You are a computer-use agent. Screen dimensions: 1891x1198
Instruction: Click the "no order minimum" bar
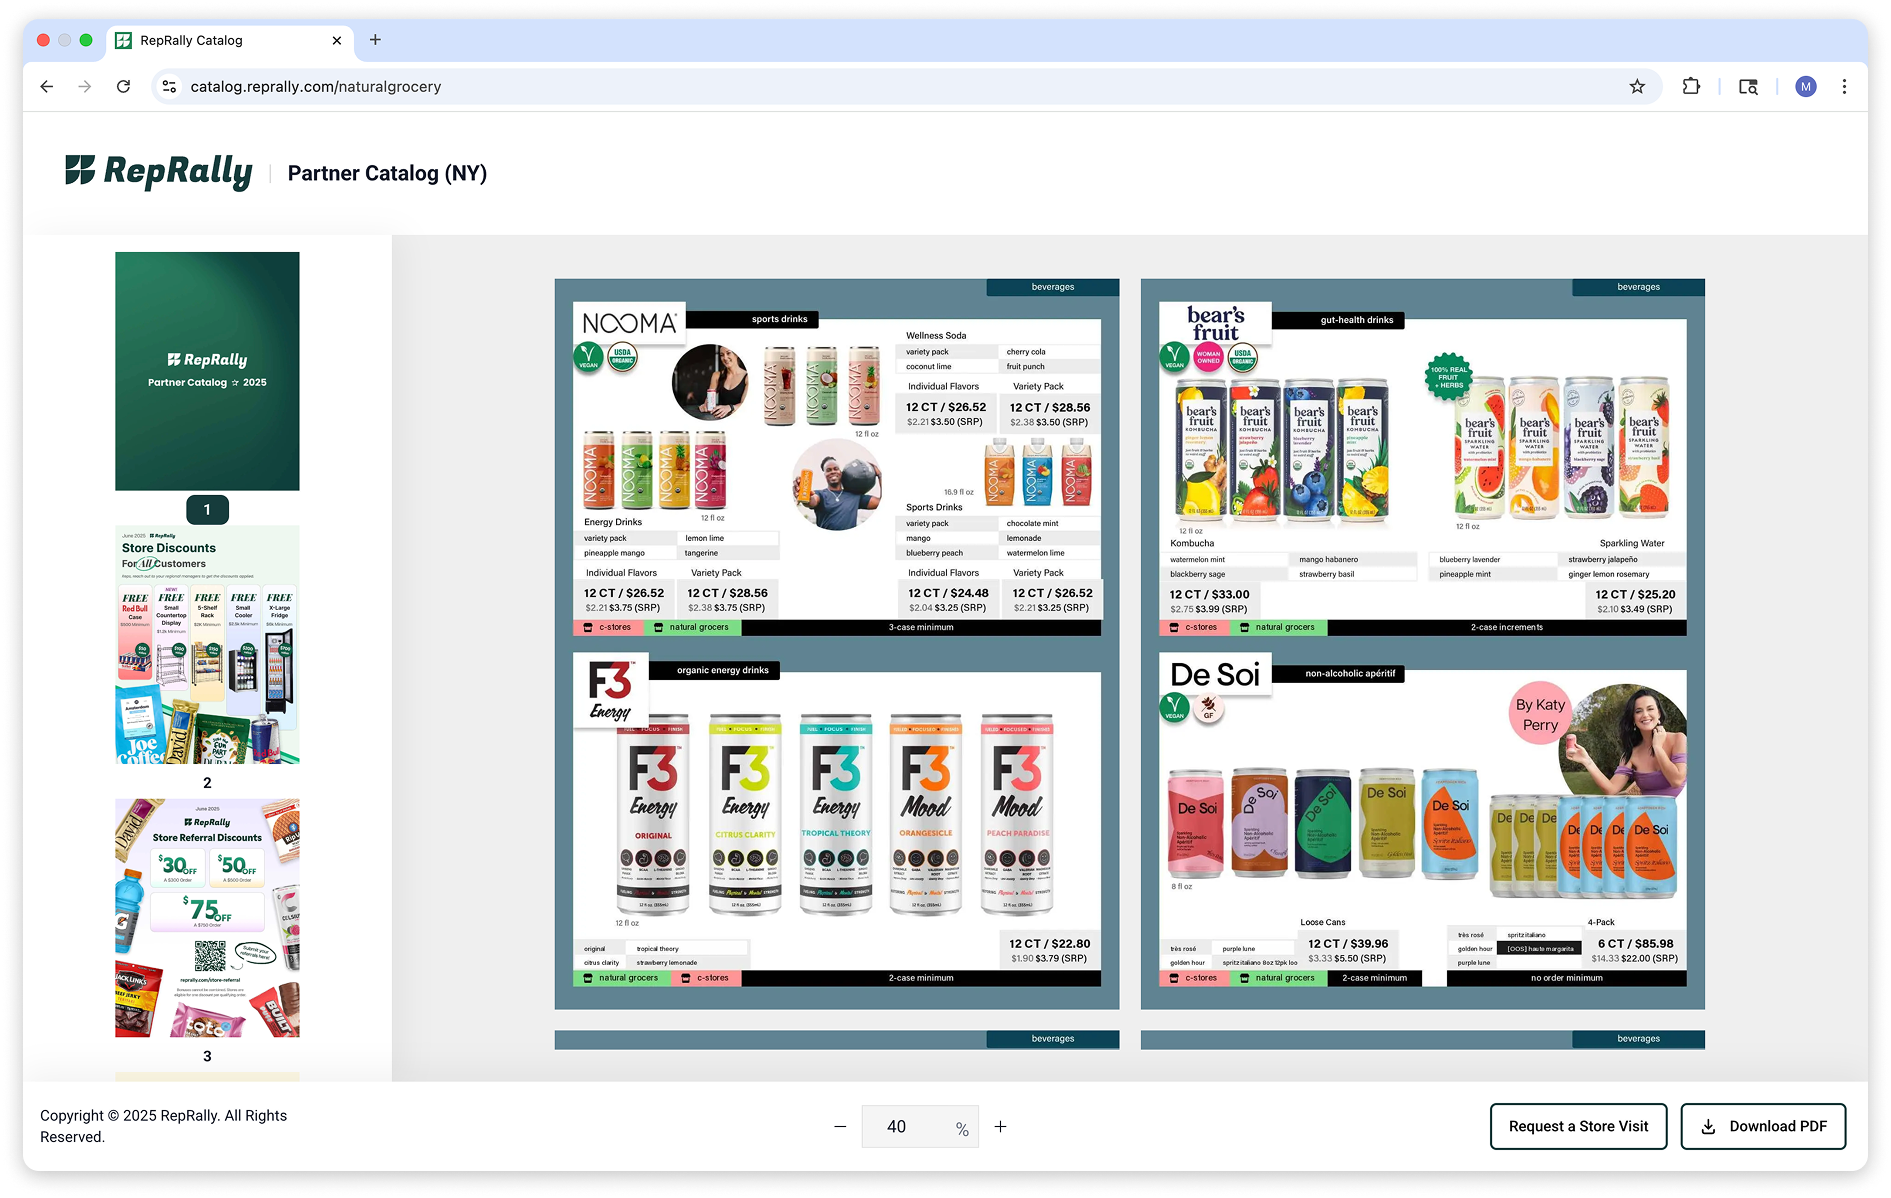pos(1566,978)
